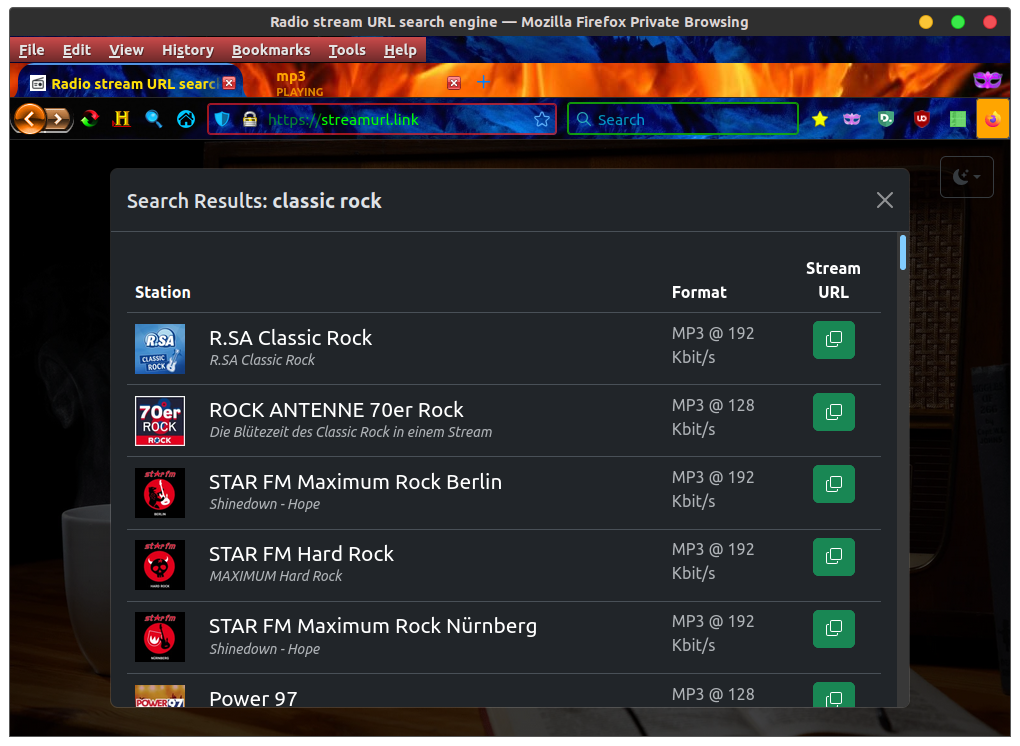Open the Bookmarks menu
Viewport: 1020px width, 746px height.
pos(271,50)
